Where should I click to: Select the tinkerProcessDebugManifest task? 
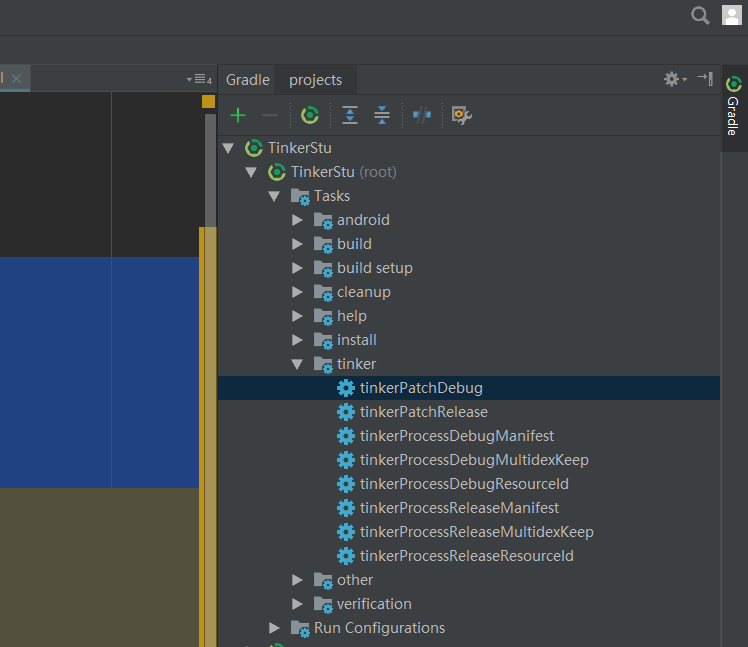[x=456, y=436]
